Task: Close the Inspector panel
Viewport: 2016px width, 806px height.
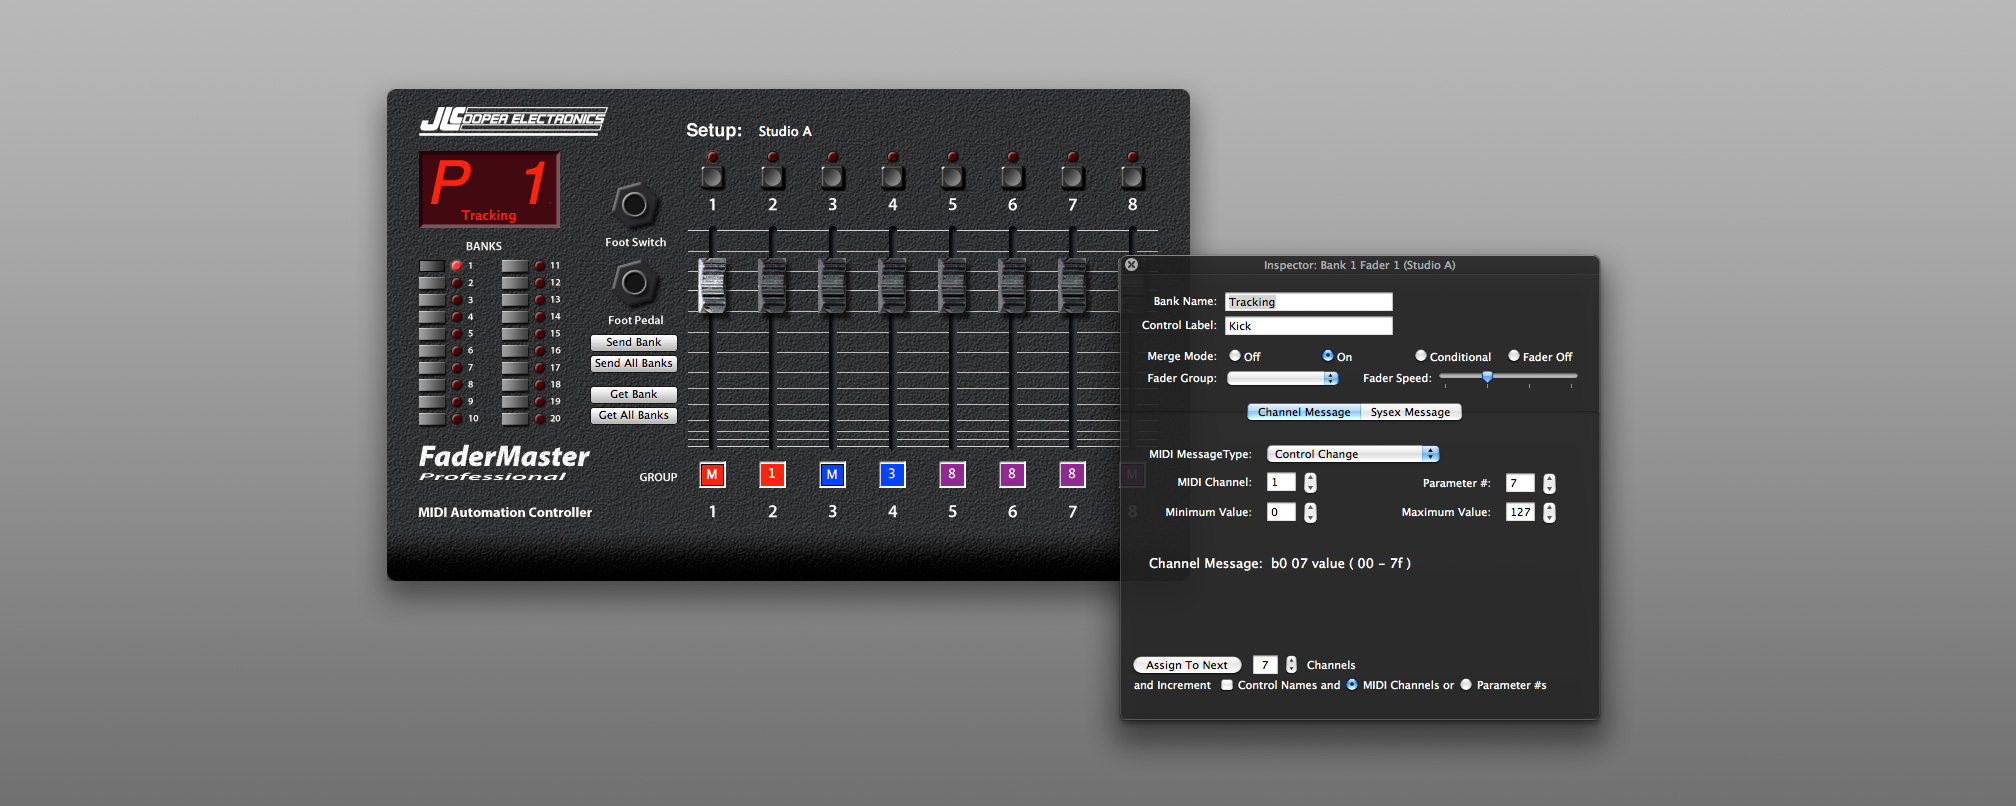Action: (1131, 265)
